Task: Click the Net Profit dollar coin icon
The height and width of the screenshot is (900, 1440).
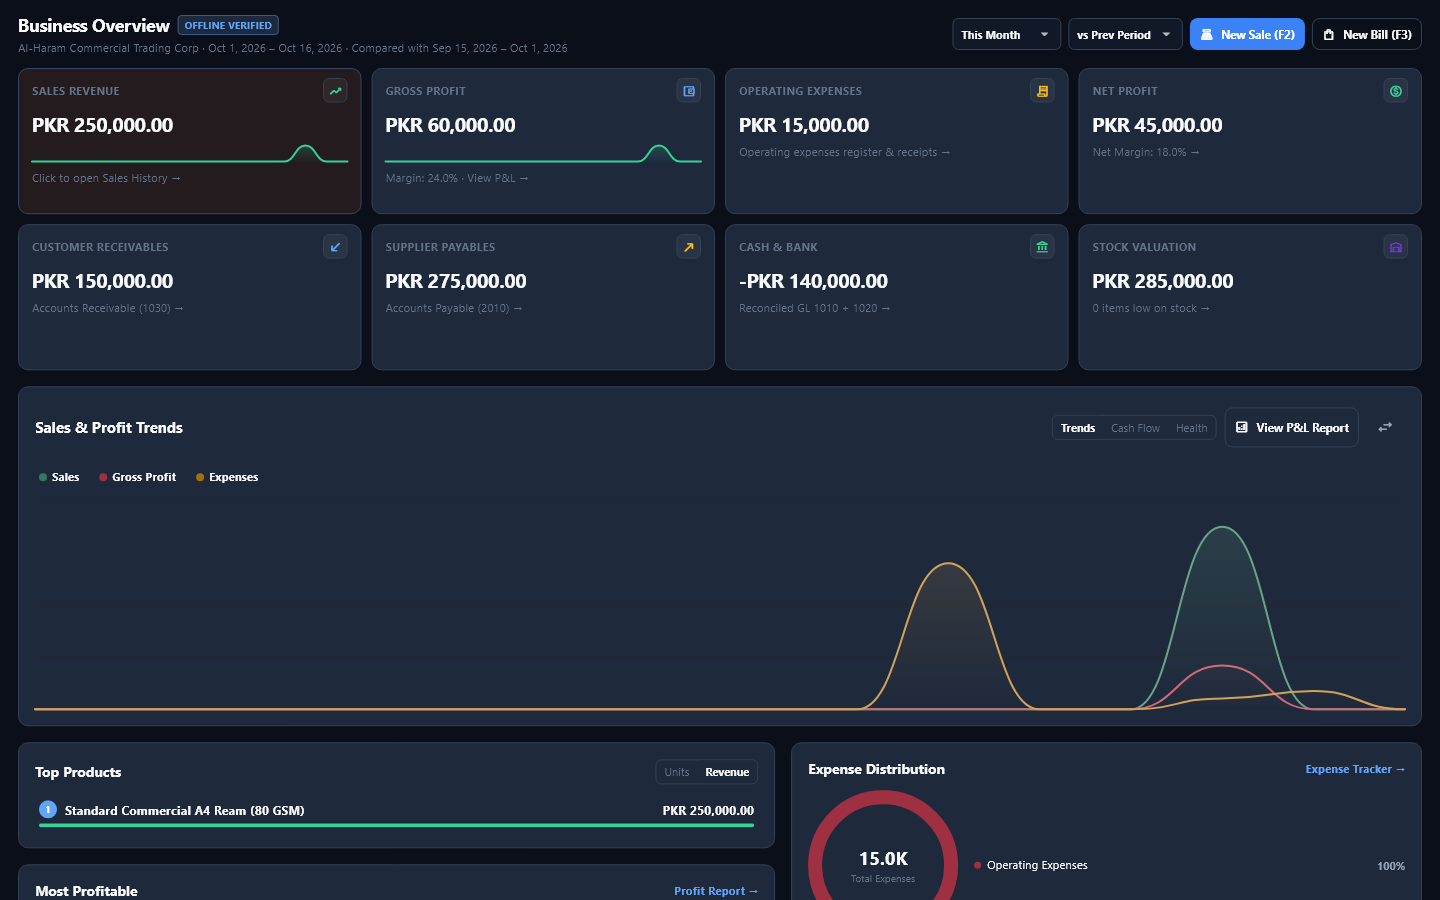Action: pyautogui.click(x=1396, y=91)
